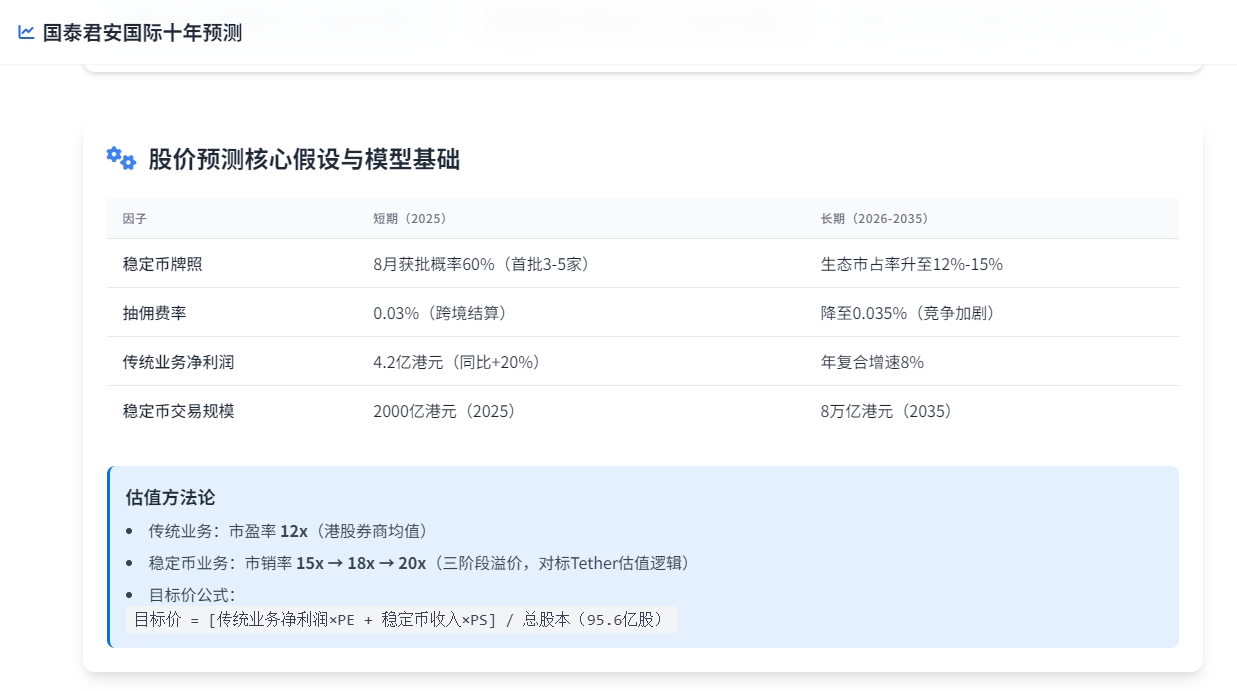The height and width of the screenshot is (691, 1237).
Task: Click the 长期（2026-2035）column header
Action: pos(875,219)
